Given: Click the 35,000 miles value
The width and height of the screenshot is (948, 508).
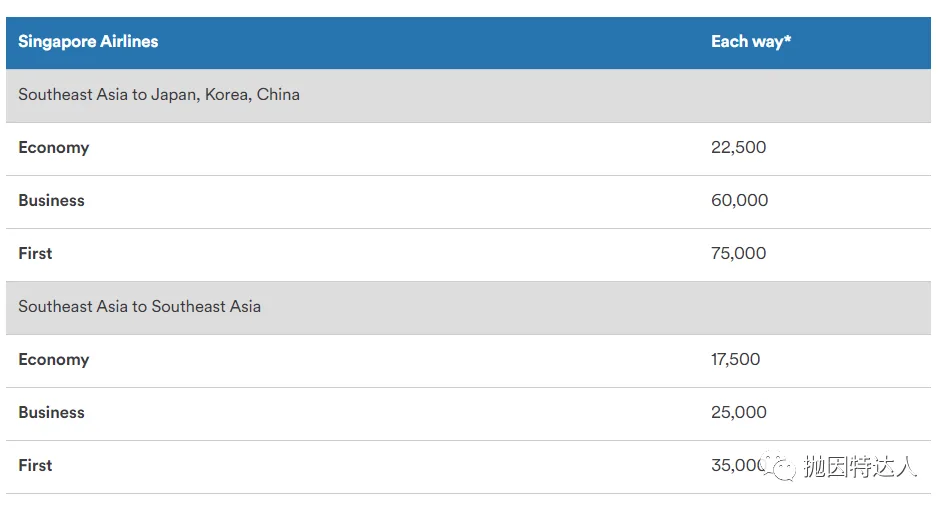Looking at the screenshot, I should (738, 466).
